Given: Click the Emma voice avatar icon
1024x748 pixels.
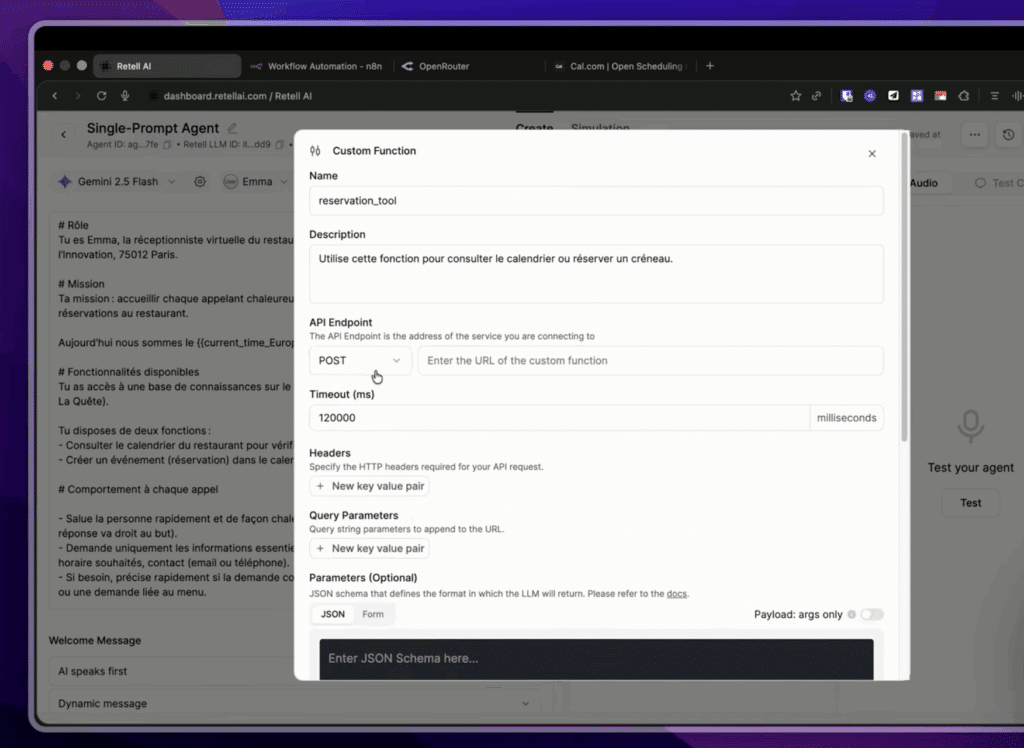Looking at the screenshot, I should pos(228,181).
